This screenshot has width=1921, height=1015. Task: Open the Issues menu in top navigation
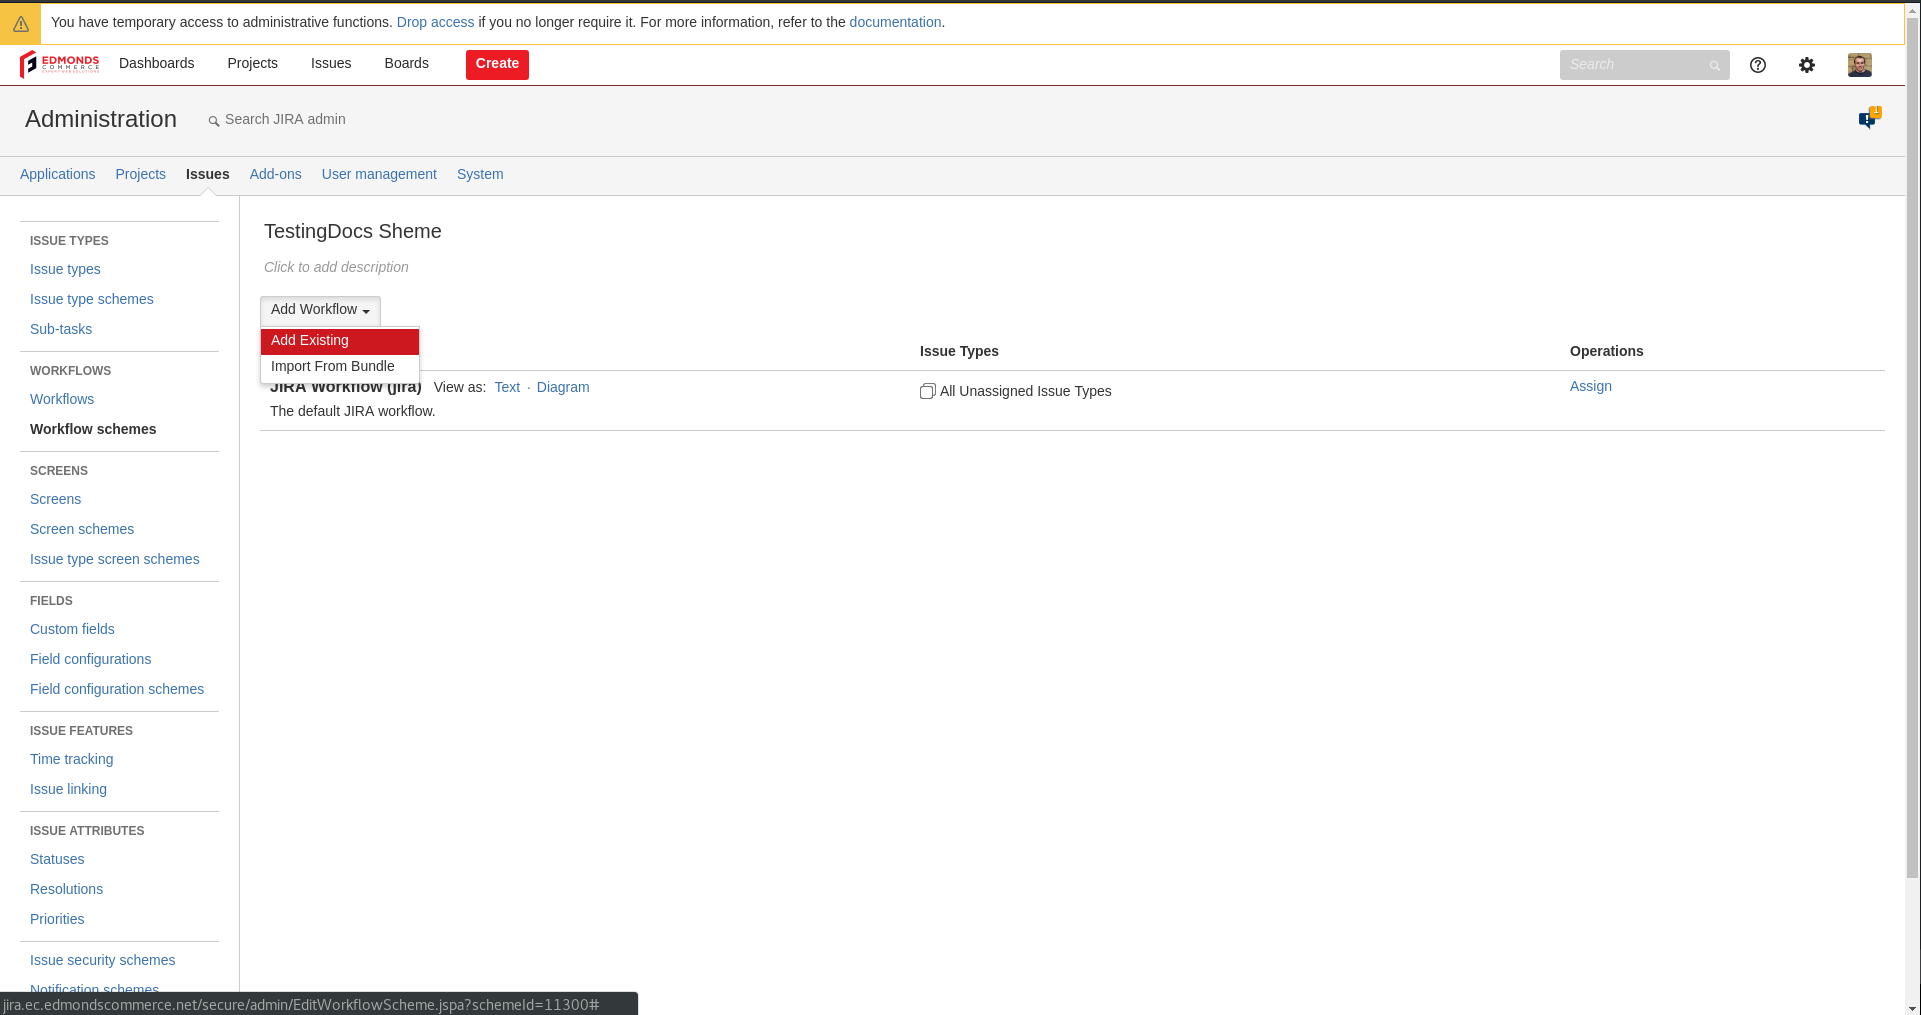[x=331, y=63]
